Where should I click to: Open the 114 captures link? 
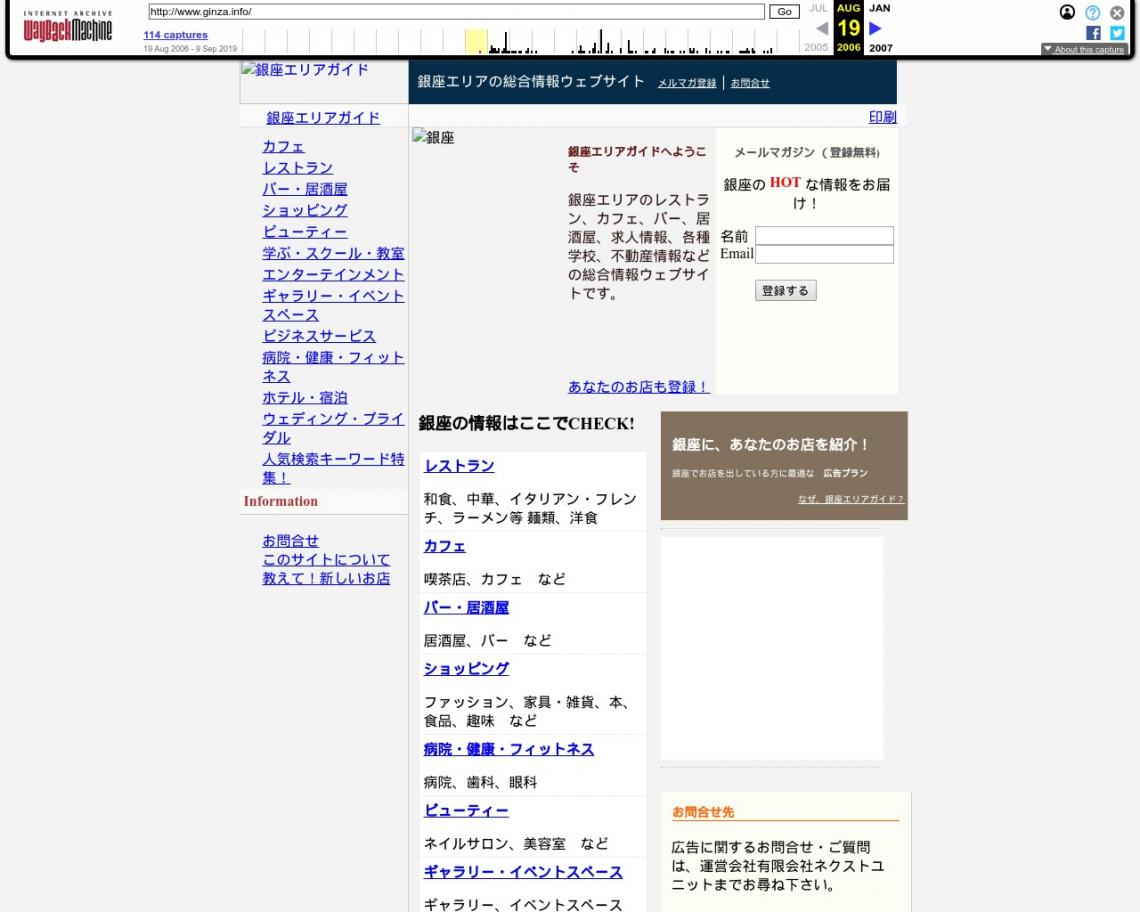[175, 35]
